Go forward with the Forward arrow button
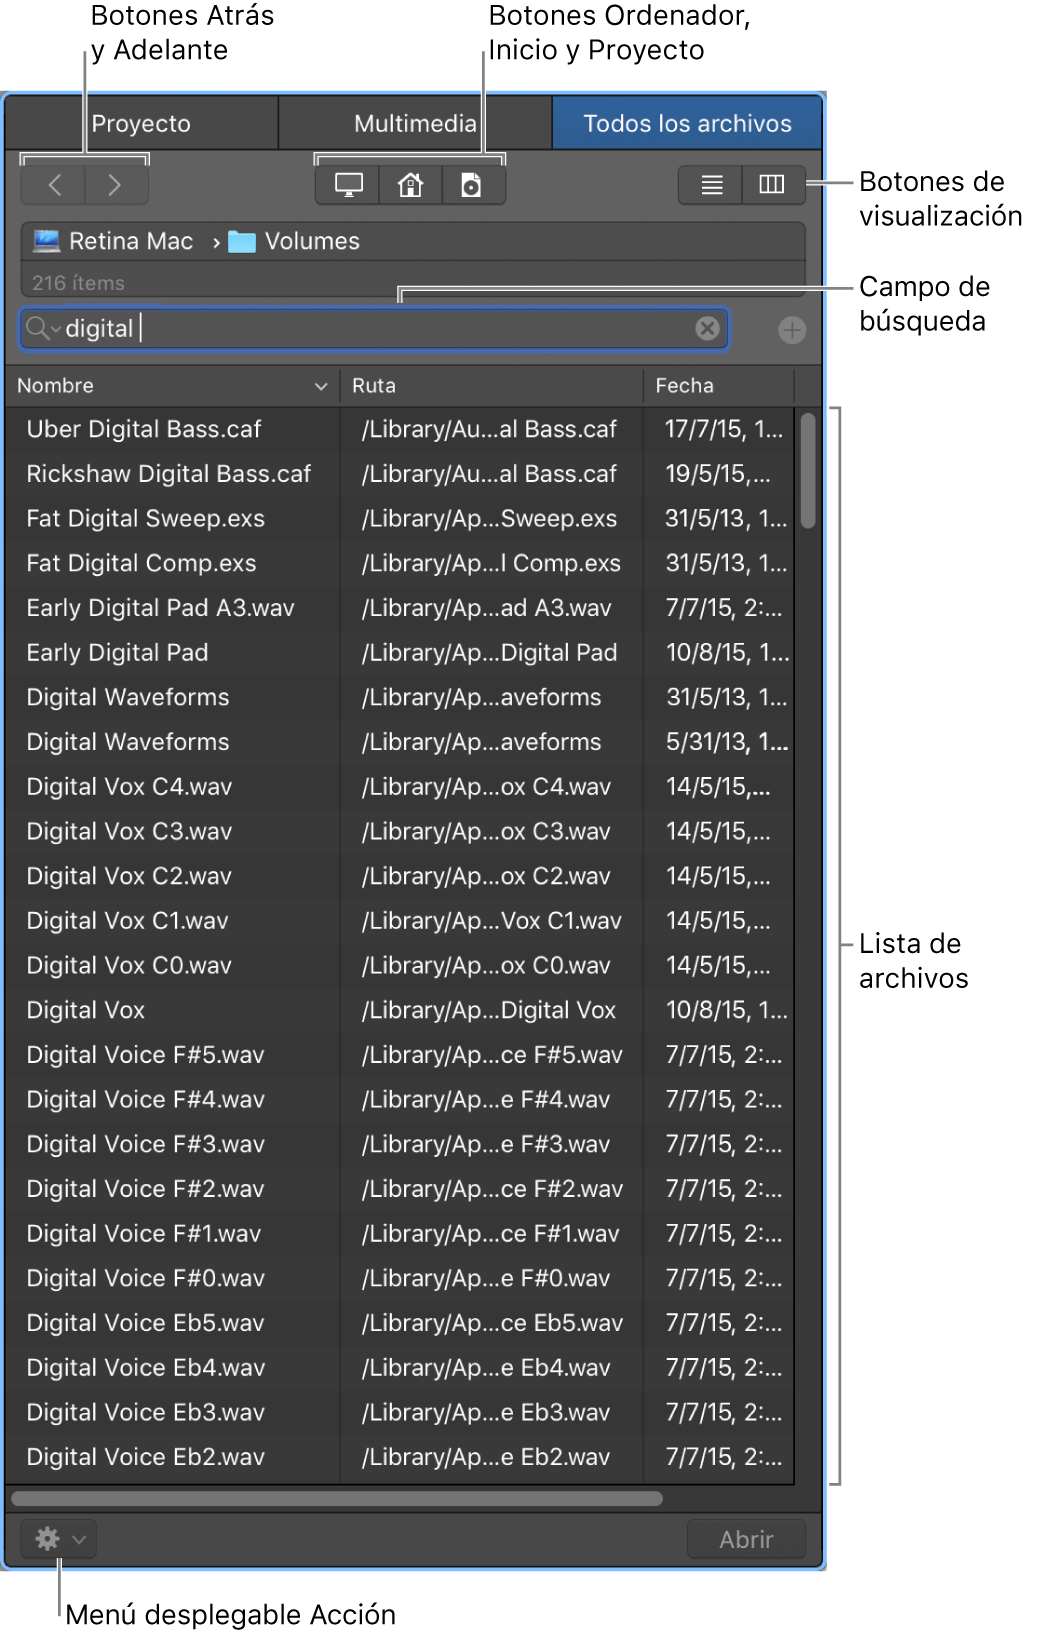Image resolution: width=1048 pixels, height=1636 pixels. tap(116, 185)
